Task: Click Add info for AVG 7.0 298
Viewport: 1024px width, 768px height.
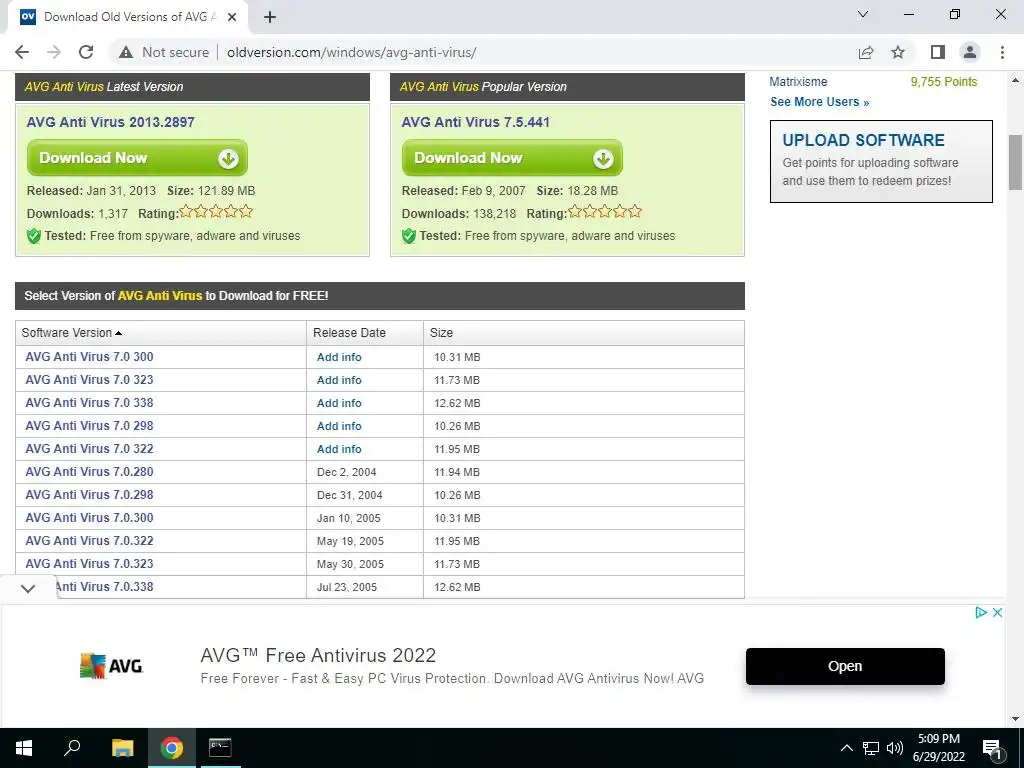Action: [339, 426]
